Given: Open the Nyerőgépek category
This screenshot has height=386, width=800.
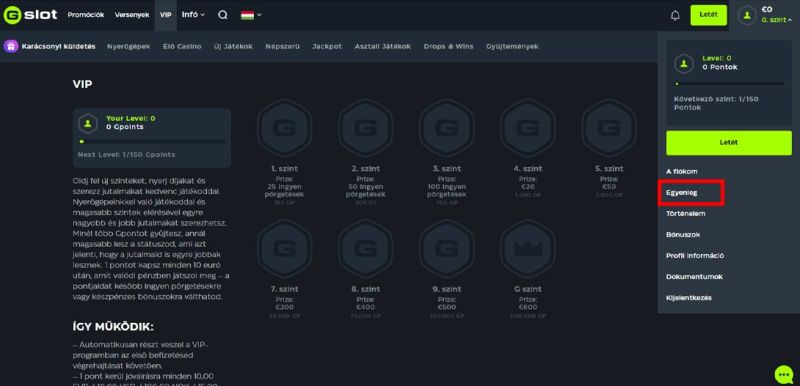Looking at the screenshot, I should click(x=129, y=46).
